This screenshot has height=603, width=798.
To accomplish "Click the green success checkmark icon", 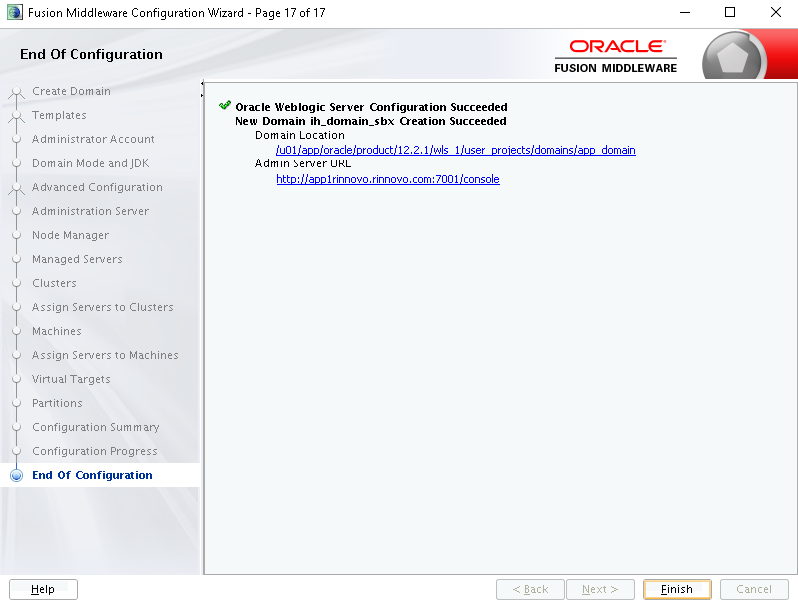I will tap(225, 105).
